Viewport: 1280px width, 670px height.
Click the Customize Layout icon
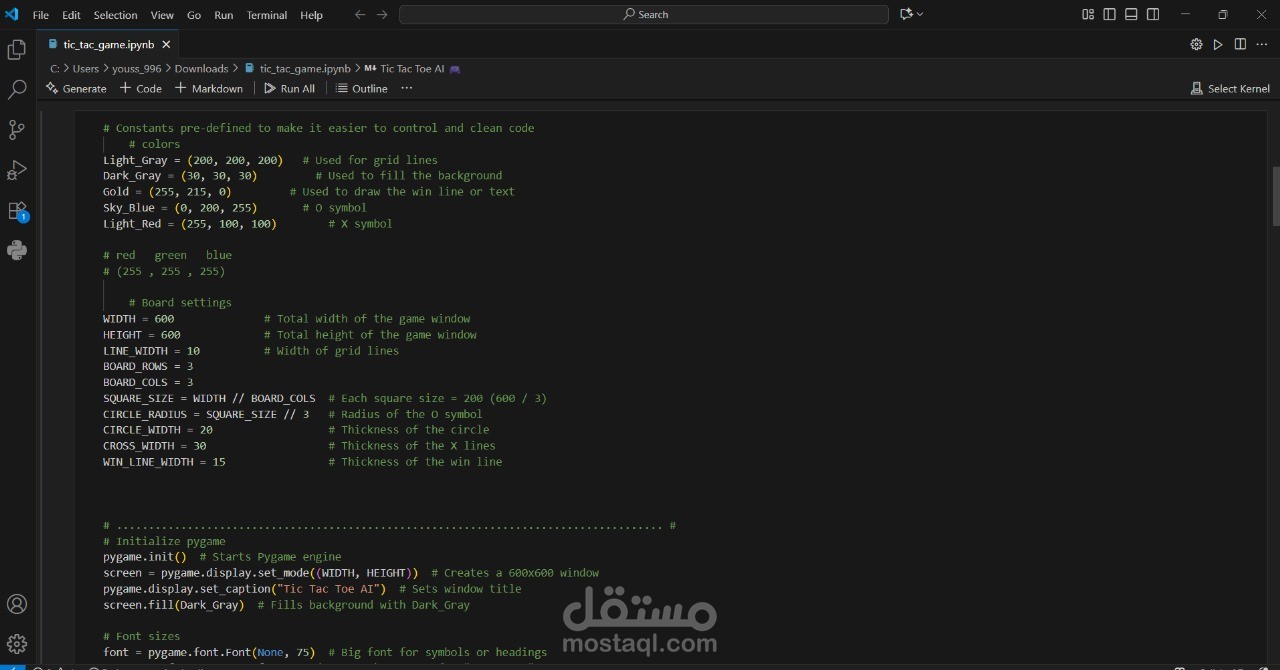pos(1088,14)
